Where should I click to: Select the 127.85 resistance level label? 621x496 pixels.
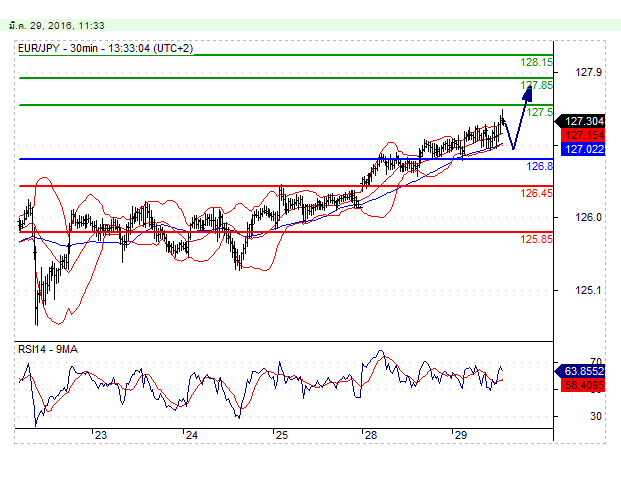click(x=536, y=85)
